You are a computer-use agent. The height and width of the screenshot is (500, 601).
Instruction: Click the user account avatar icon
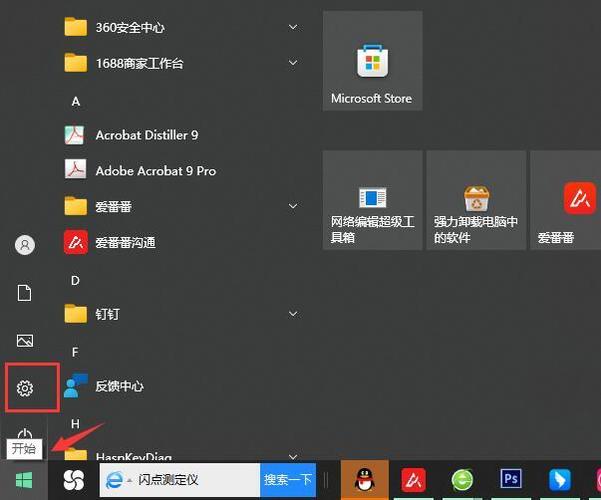coord(25,245)
